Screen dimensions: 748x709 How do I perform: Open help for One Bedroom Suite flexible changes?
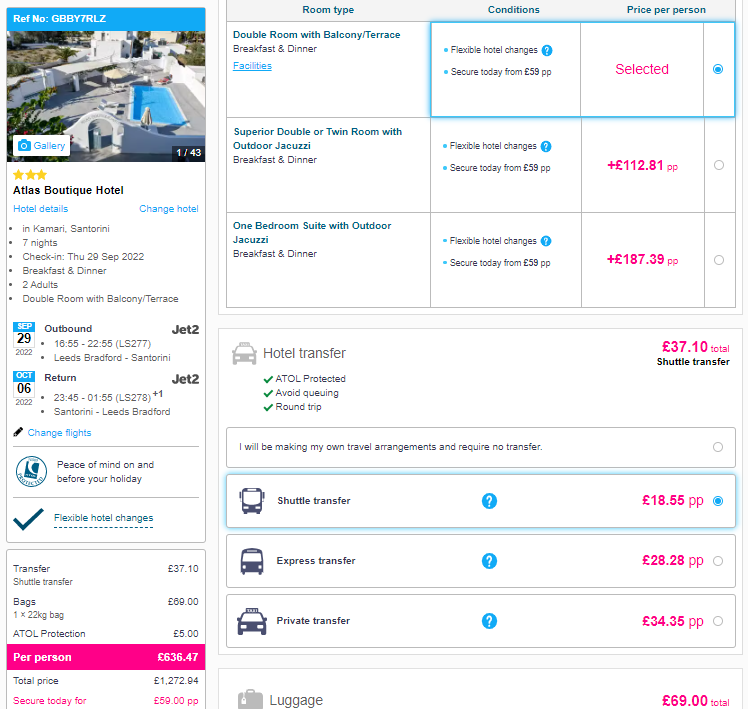pyautogui.click(x=546, y=241)
